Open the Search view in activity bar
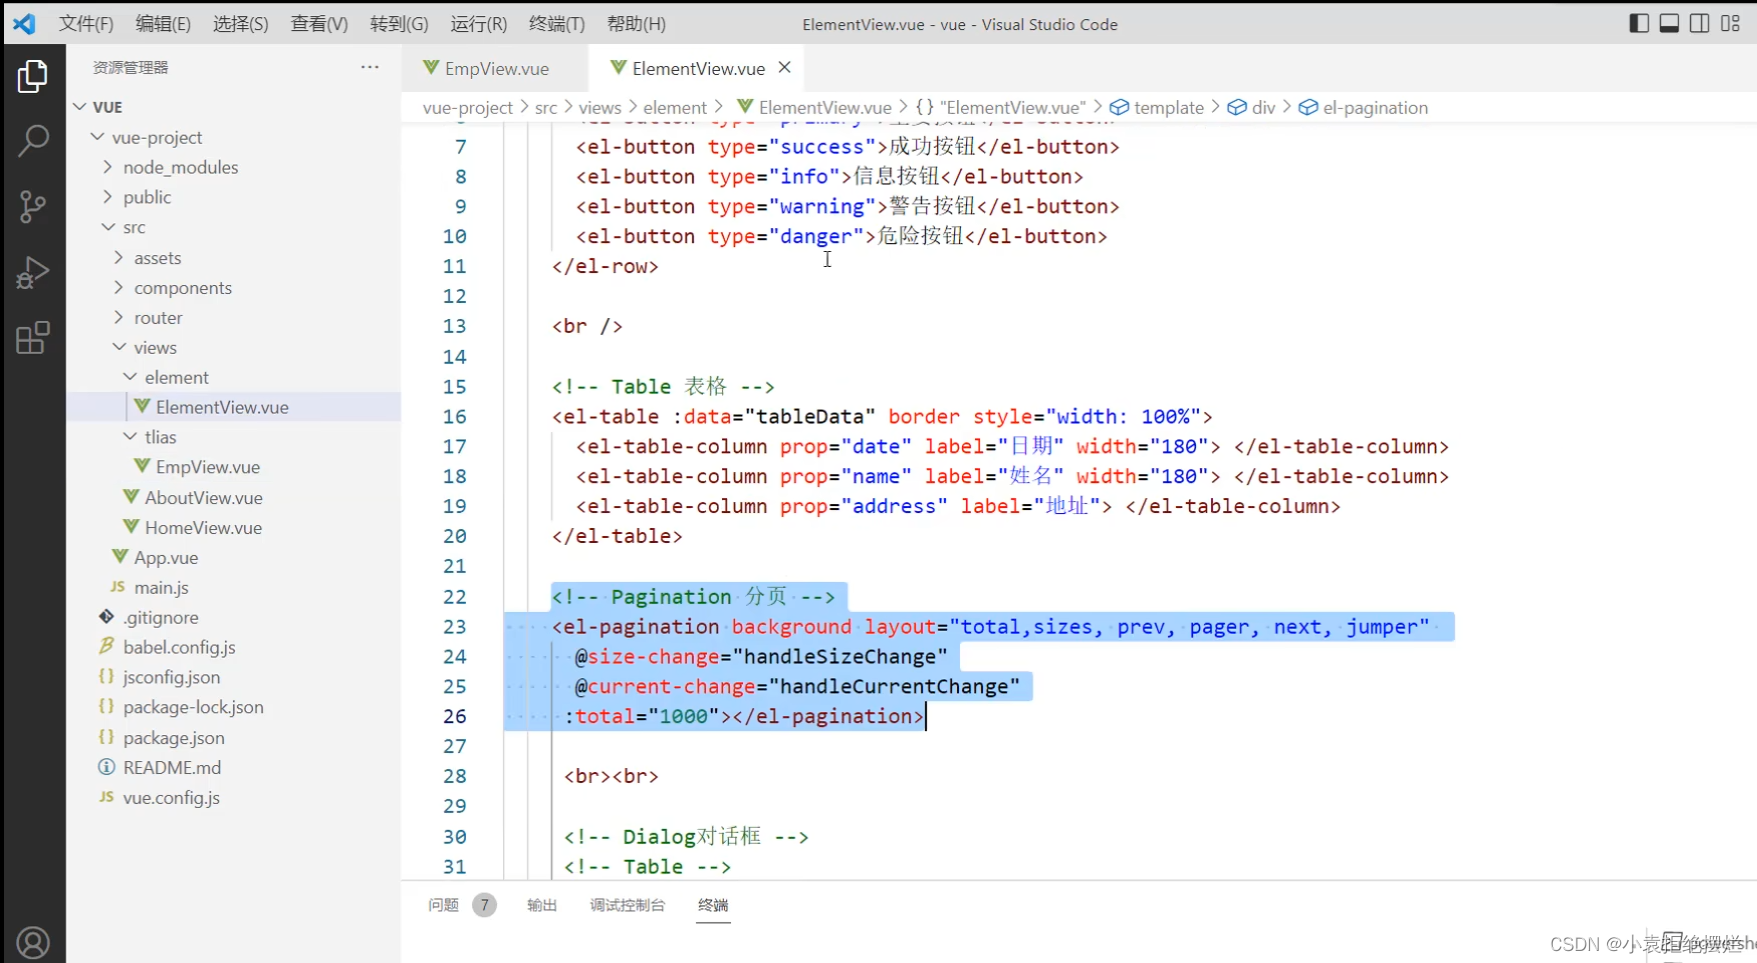This screenshot has height=963, width=1757. [32, 141]
